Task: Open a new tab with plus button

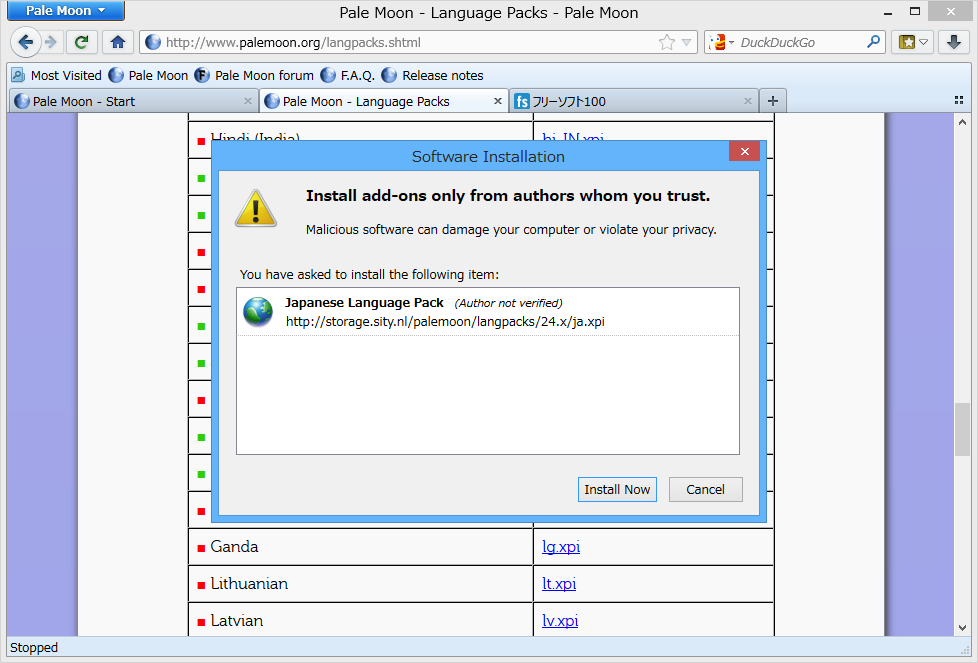Action: [x=773, y=101]
